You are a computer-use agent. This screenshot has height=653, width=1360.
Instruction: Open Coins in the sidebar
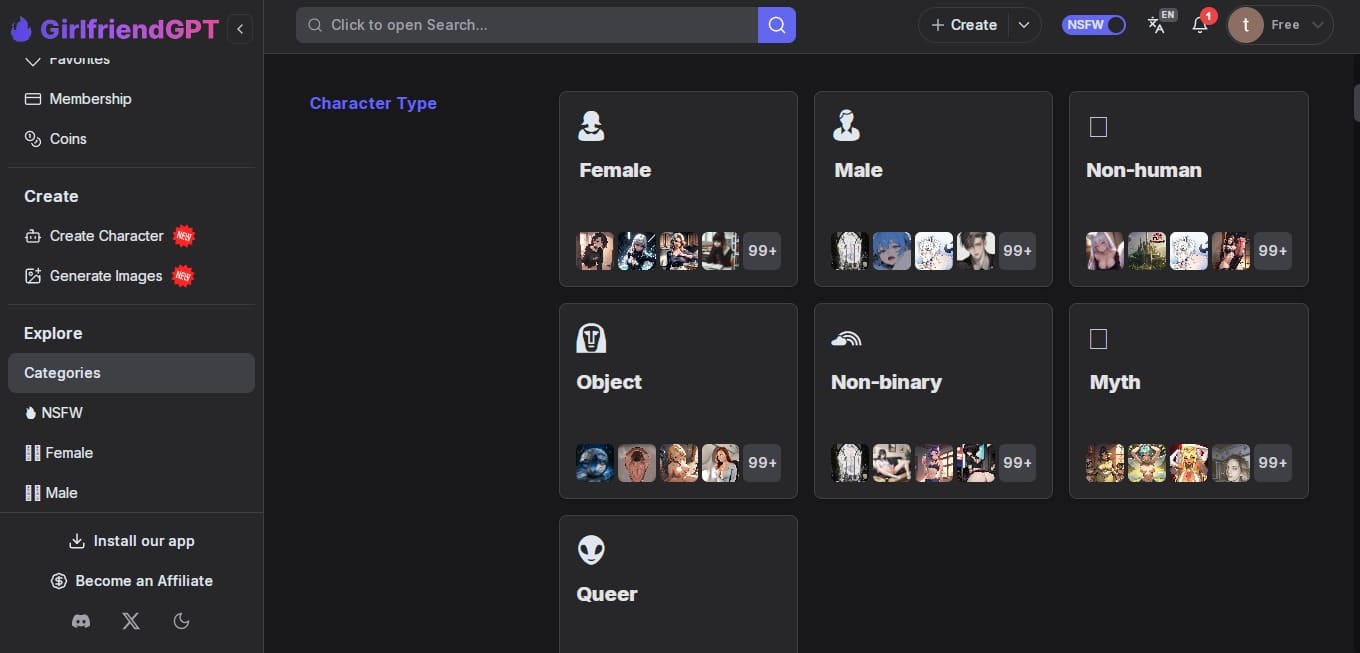pos(131,139)
